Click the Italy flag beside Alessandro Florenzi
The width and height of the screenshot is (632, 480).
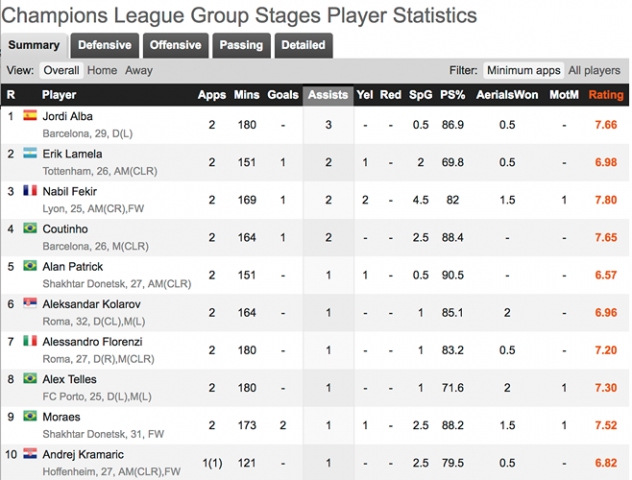pos(30,341)
